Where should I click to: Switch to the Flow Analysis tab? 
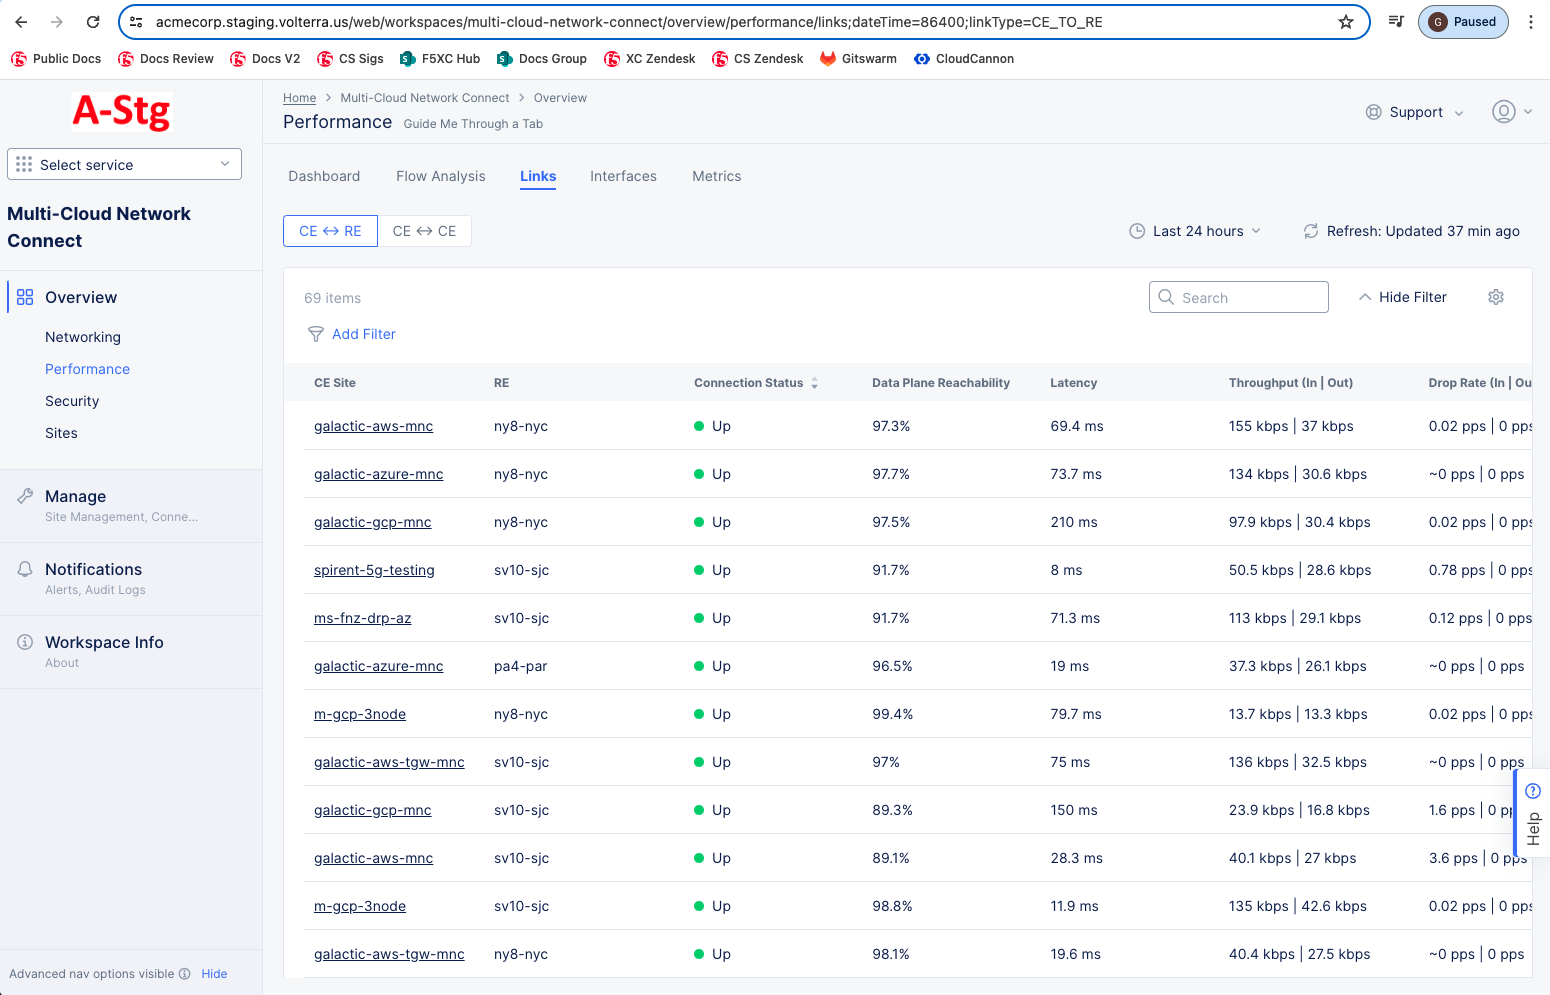pos(440,175)
